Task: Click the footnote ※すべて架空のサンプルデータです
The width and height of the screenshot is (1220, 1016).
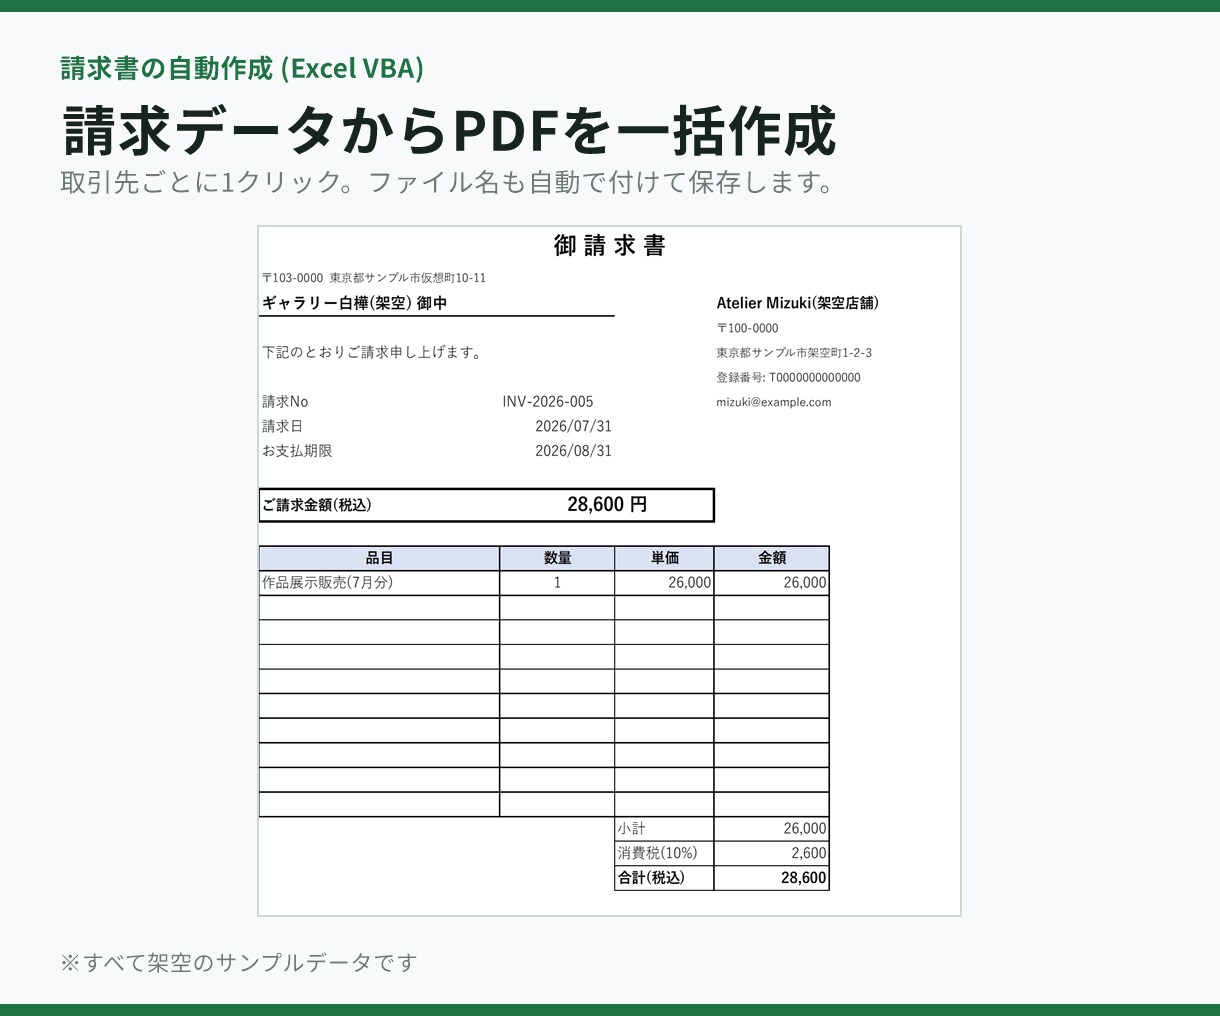Action: pos(239,963)
